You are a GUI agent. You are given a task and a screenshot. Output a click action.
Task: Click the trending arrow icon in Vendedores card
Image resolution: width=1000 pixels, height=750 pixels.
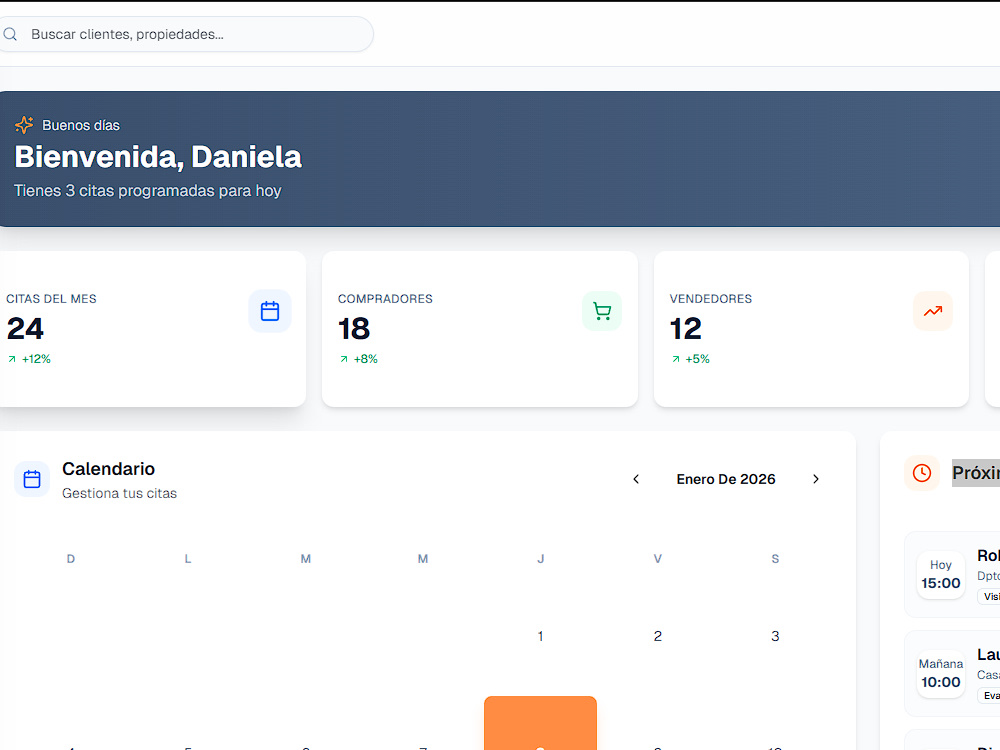coord(933,311)
